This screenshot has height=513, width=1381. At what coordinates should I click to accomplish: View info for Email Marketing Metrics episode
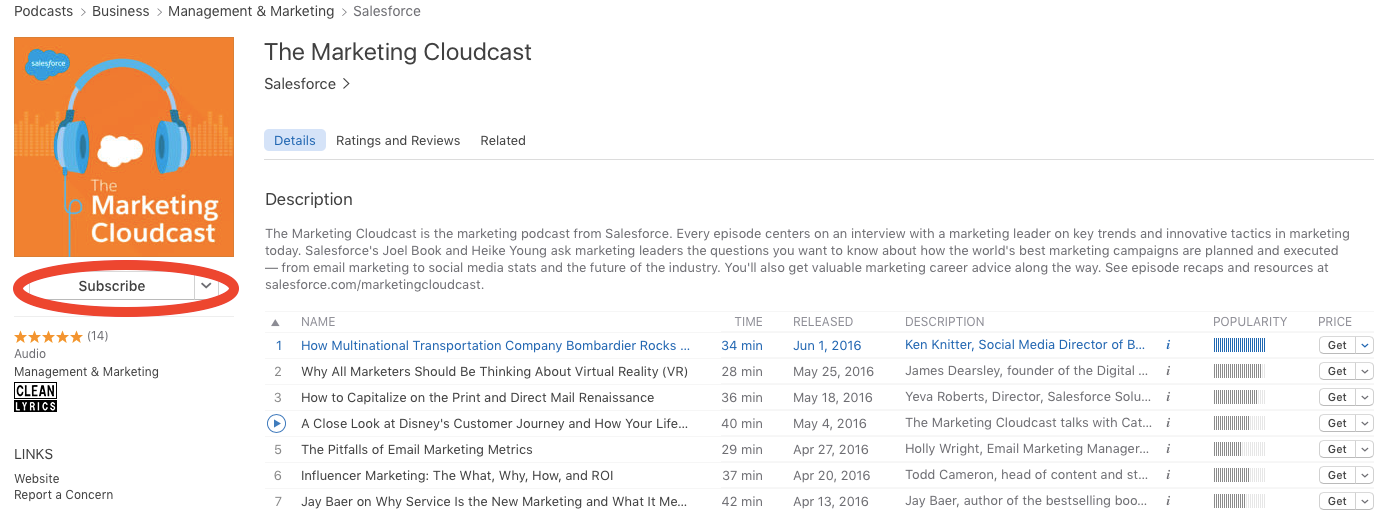1168,449
